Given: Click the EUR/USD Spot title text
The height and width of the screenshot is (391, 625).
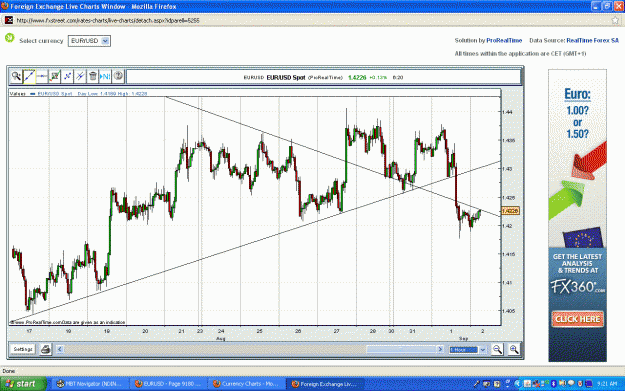Looking at the screenshot, I should pos(286,78).
